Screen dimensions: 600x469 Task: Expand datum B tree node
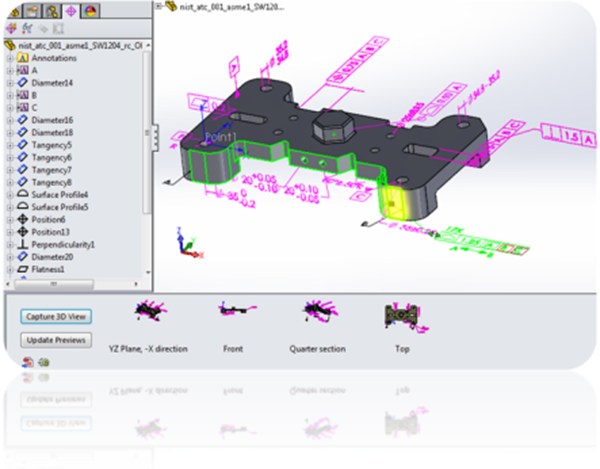[10, 95]
